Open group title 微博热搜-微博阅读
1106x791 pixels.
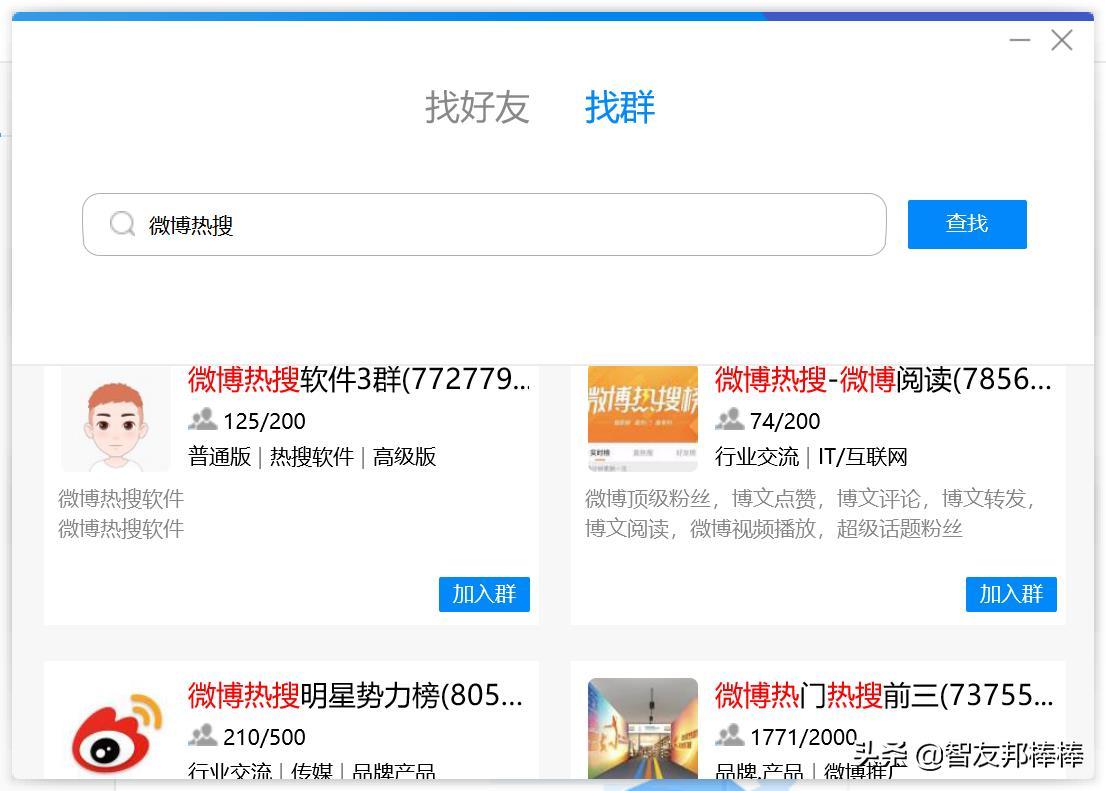pyautogui.click(x=883, y=380)
